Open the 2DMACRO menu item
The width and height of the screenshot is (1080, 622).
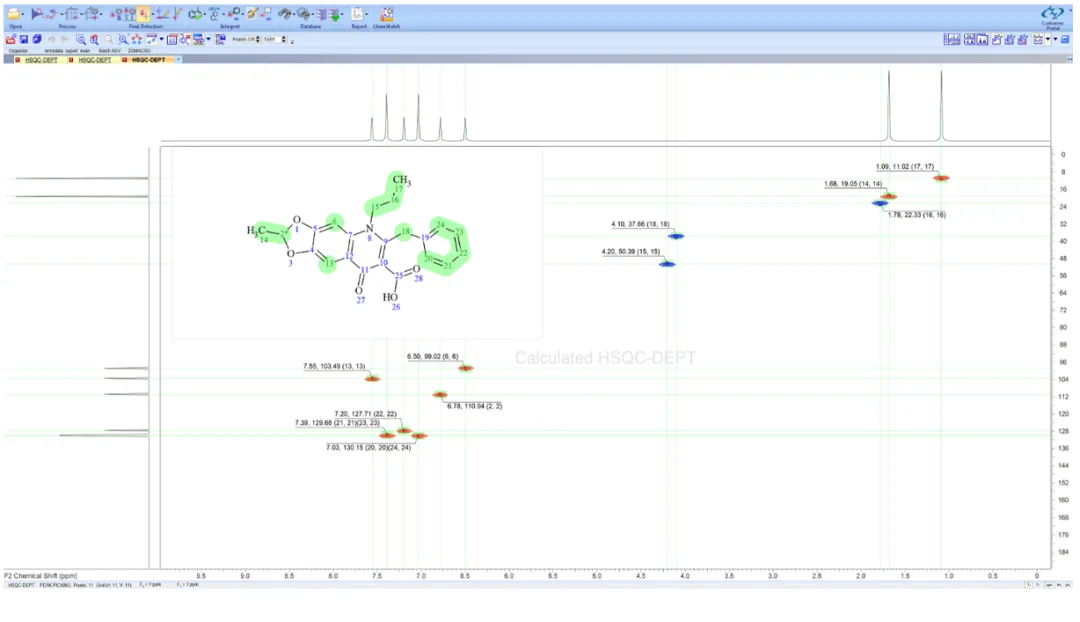point(139,50)
